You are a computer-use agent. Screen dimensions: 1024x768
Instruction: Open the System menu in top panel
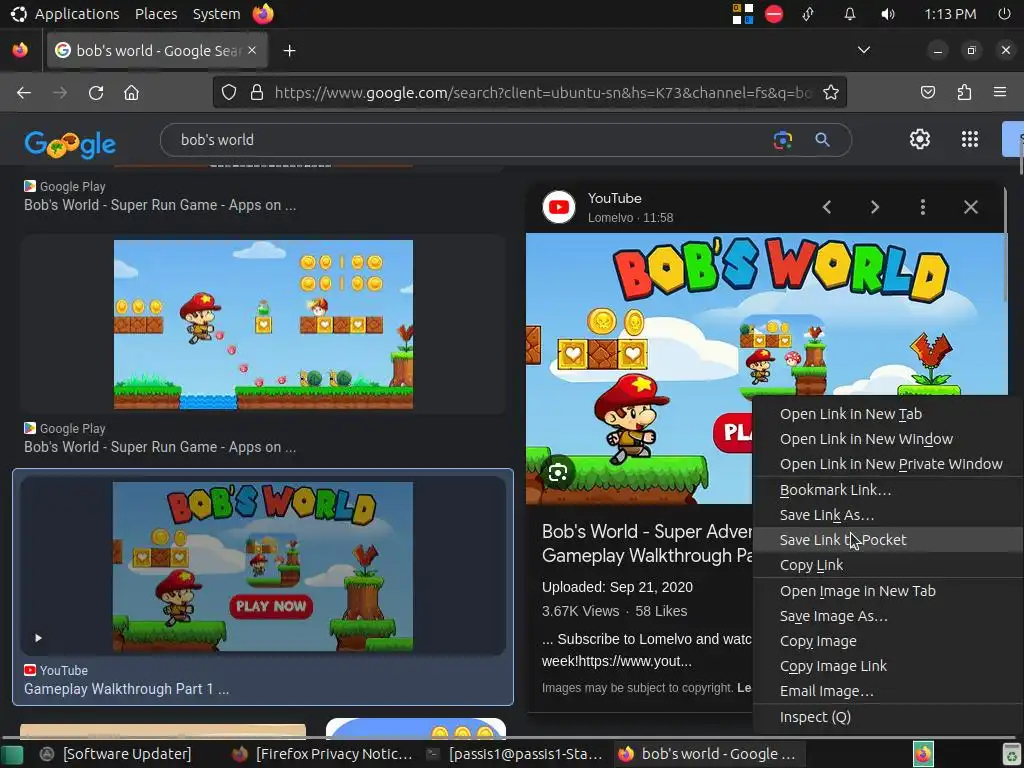(216, 14)
